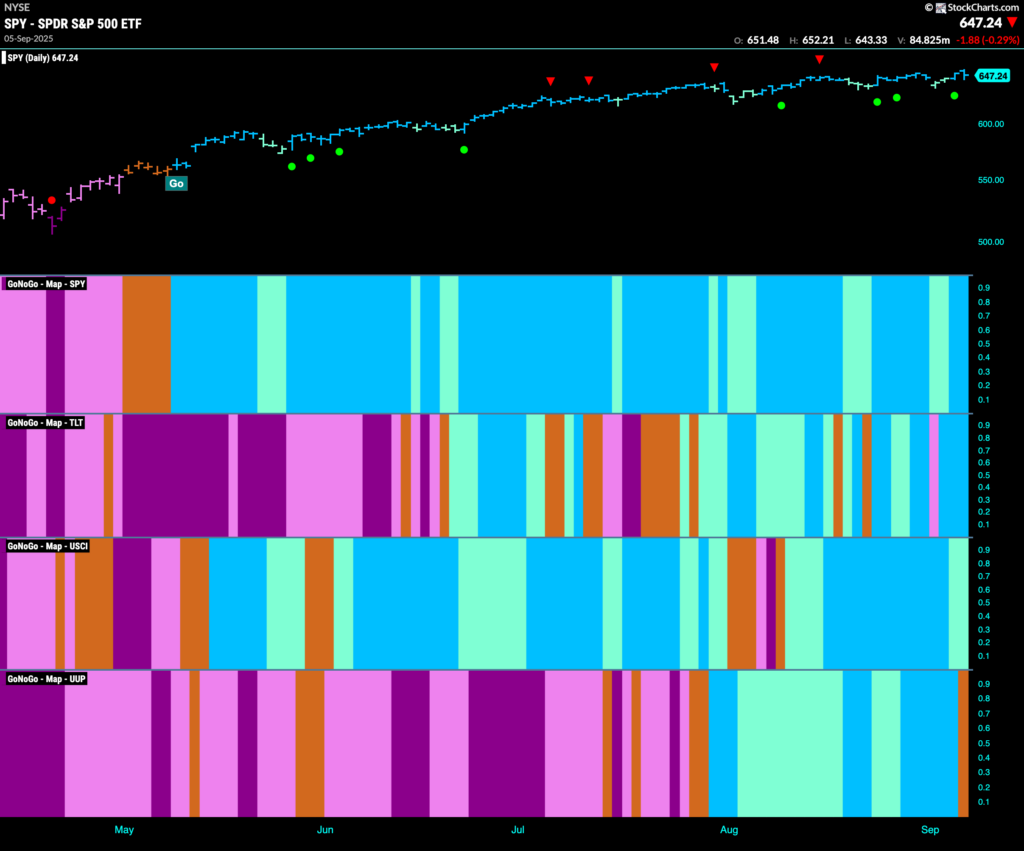Select the GoNoGo - Map - UUP panel label

pyautogui.click(x=46, y=679)
